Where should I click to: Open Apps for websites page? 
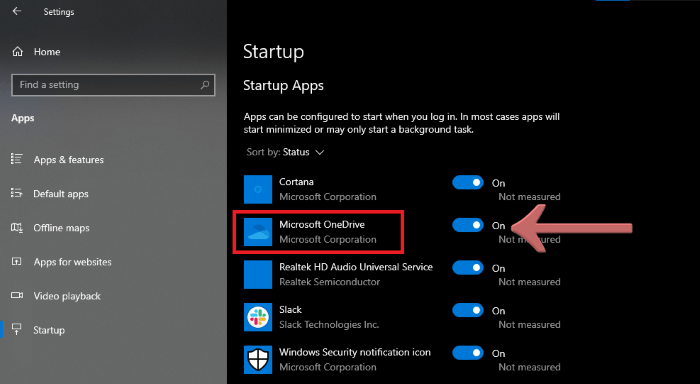(x=72, y=262)
